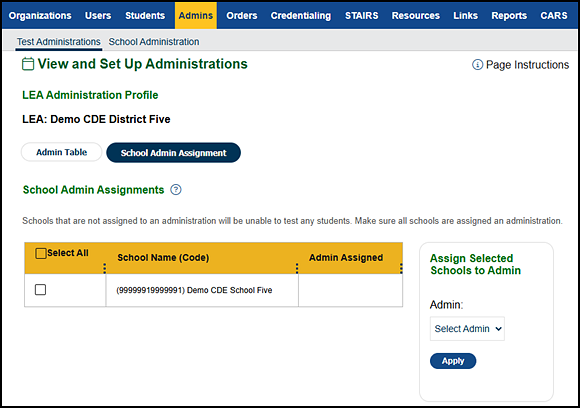This screenshot has width=580, height=408.
Task: Open the Reports menu
Action: coord(509,16)
